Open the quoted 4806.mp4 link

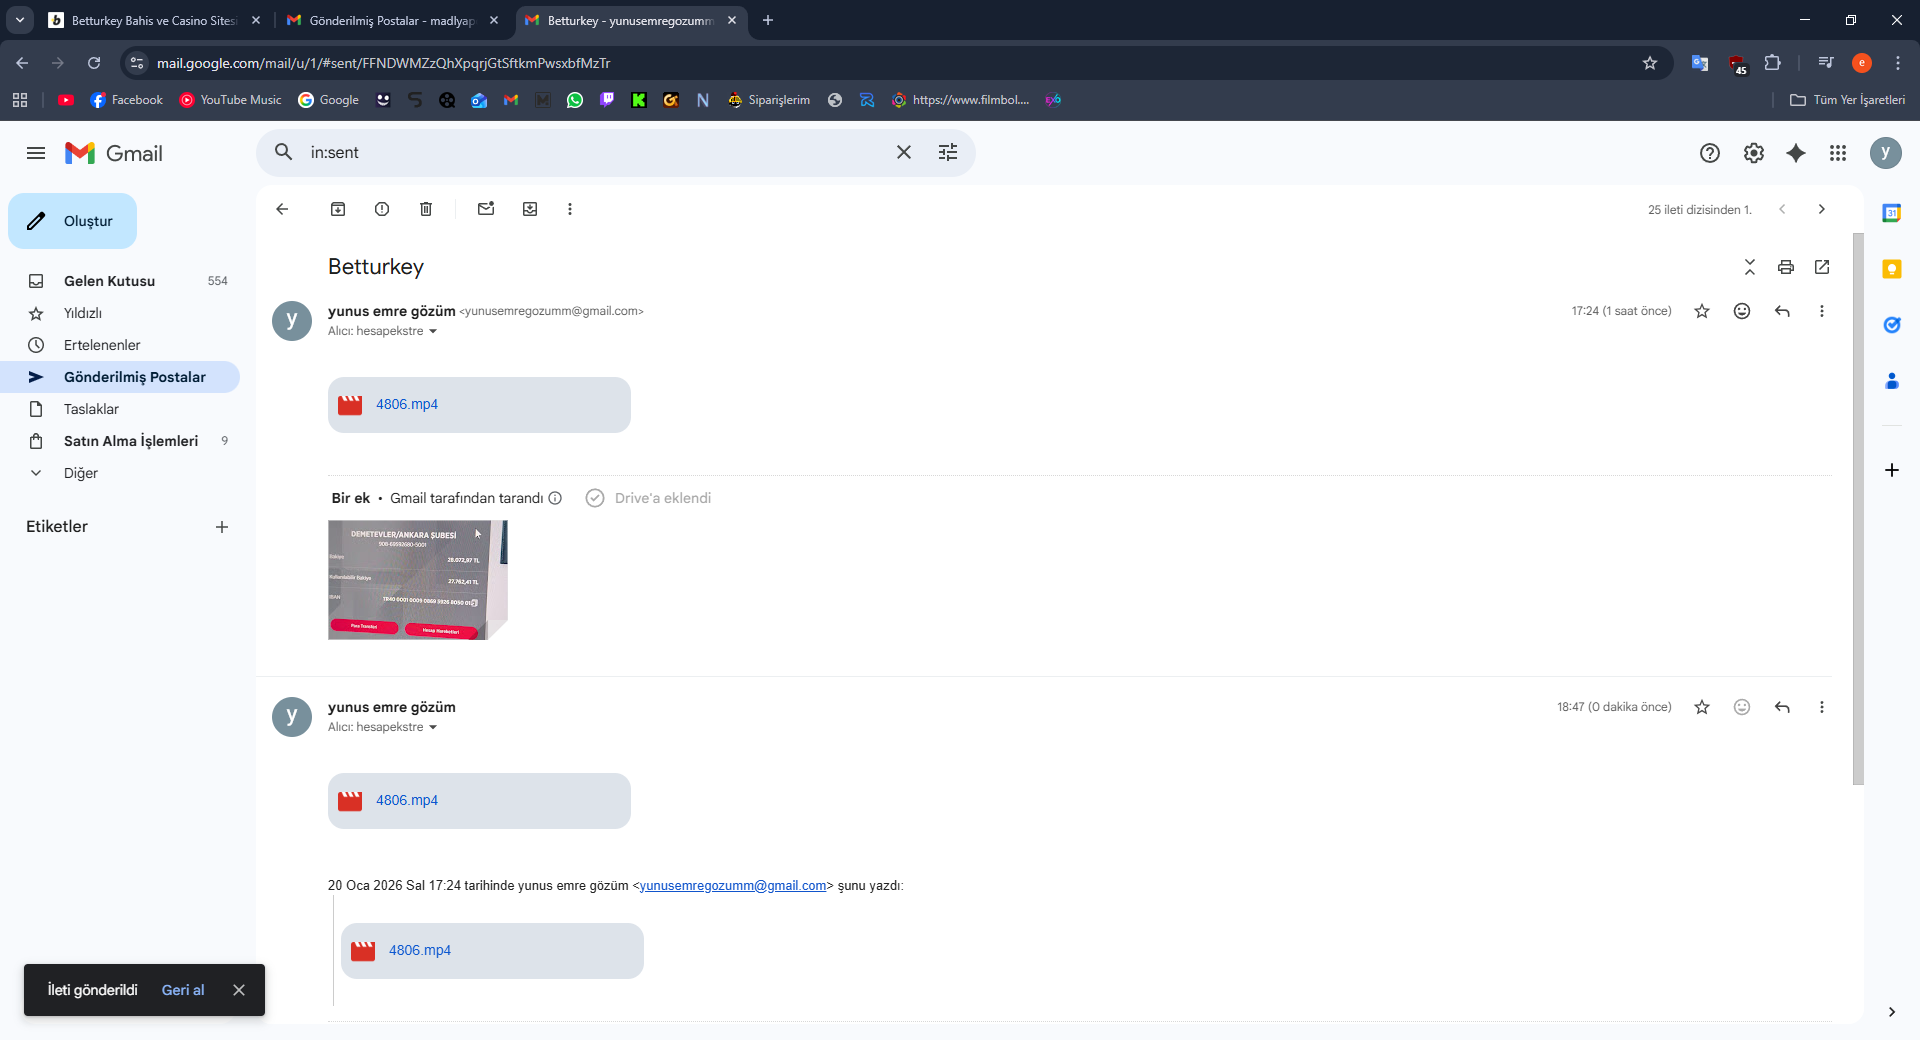tap(420, 950)
